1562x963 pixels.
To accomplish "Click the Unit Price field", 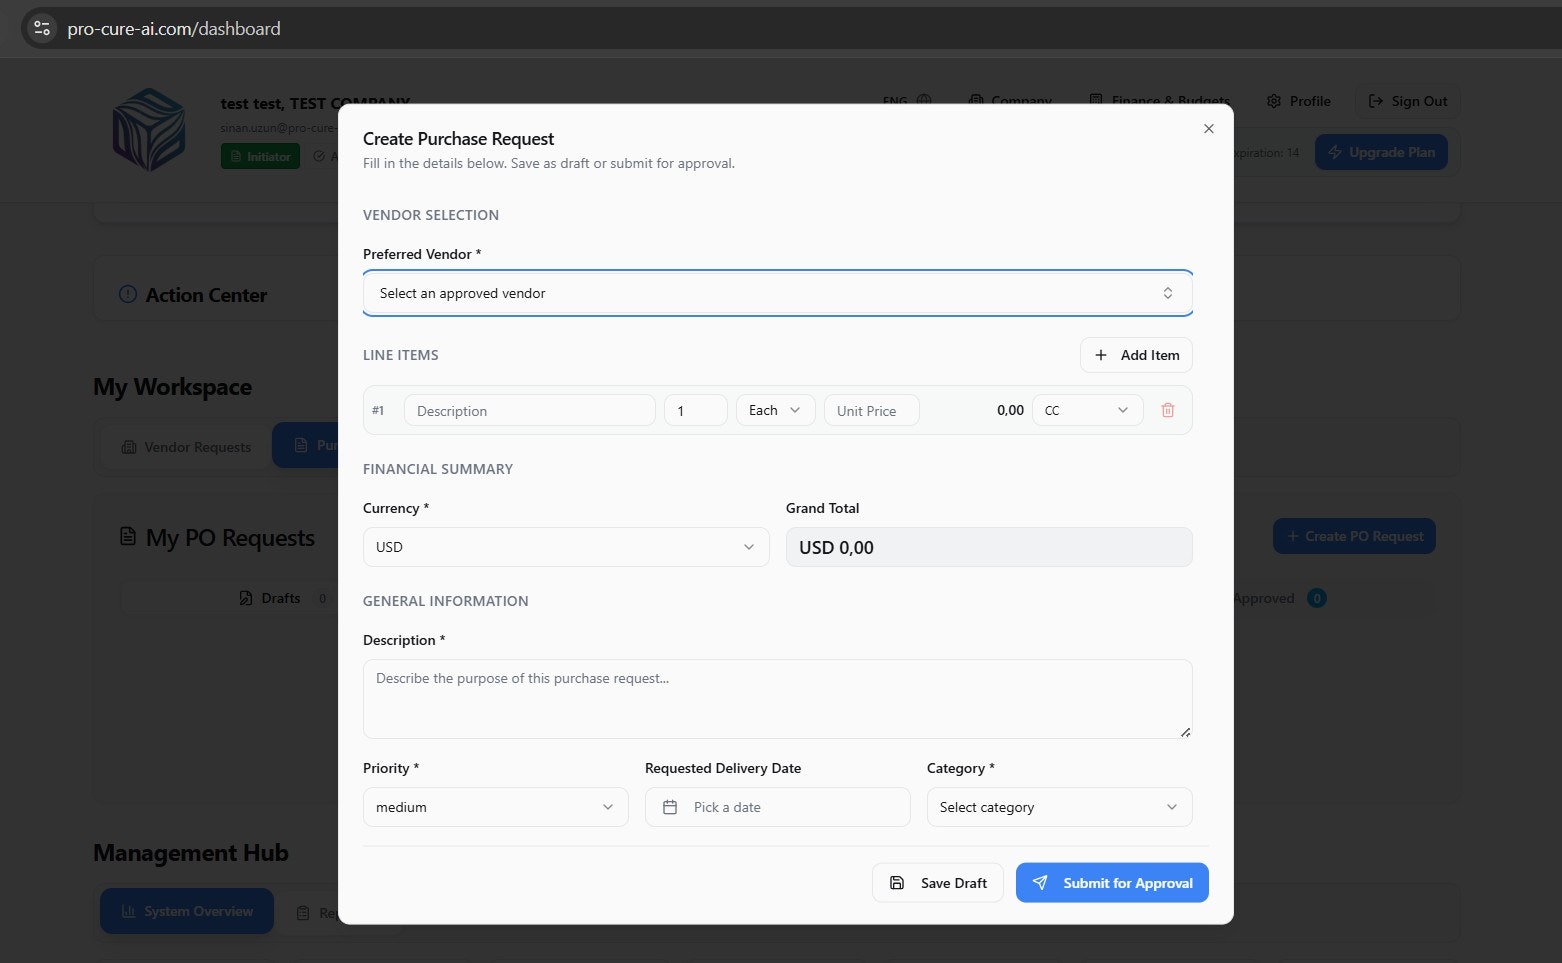I will point(871,411).
